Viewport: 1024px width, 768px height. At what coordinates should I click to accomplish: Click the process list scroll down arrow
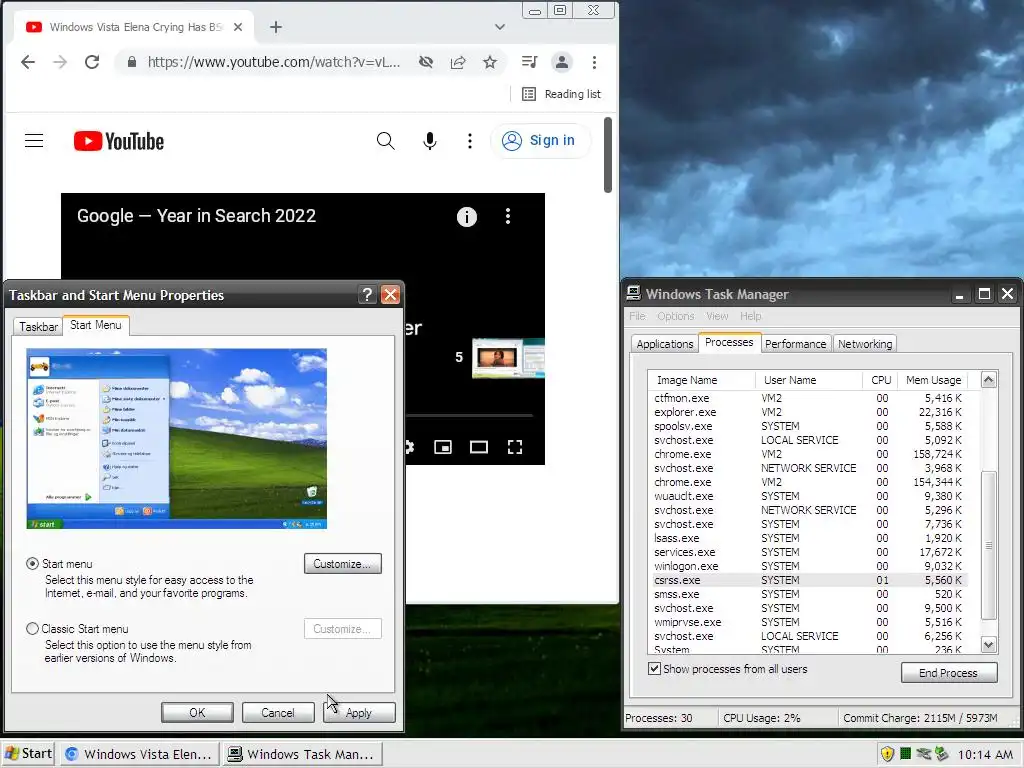pyautogui.click(x=989, y=645)
